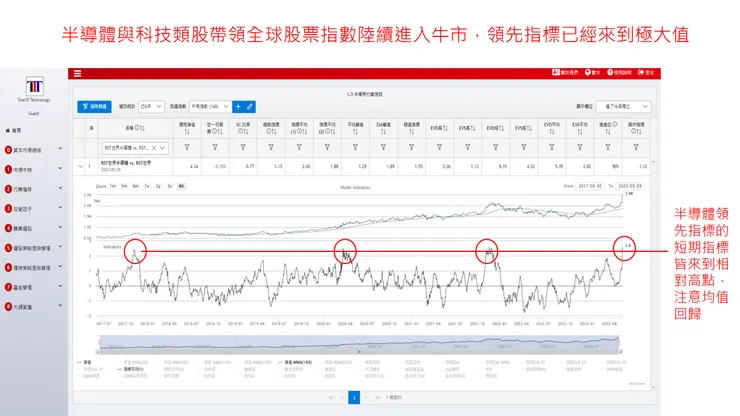Viewport: 740px width, 416px height.
Task: Click the blue pencil edit button
Action: coord(250,107)
